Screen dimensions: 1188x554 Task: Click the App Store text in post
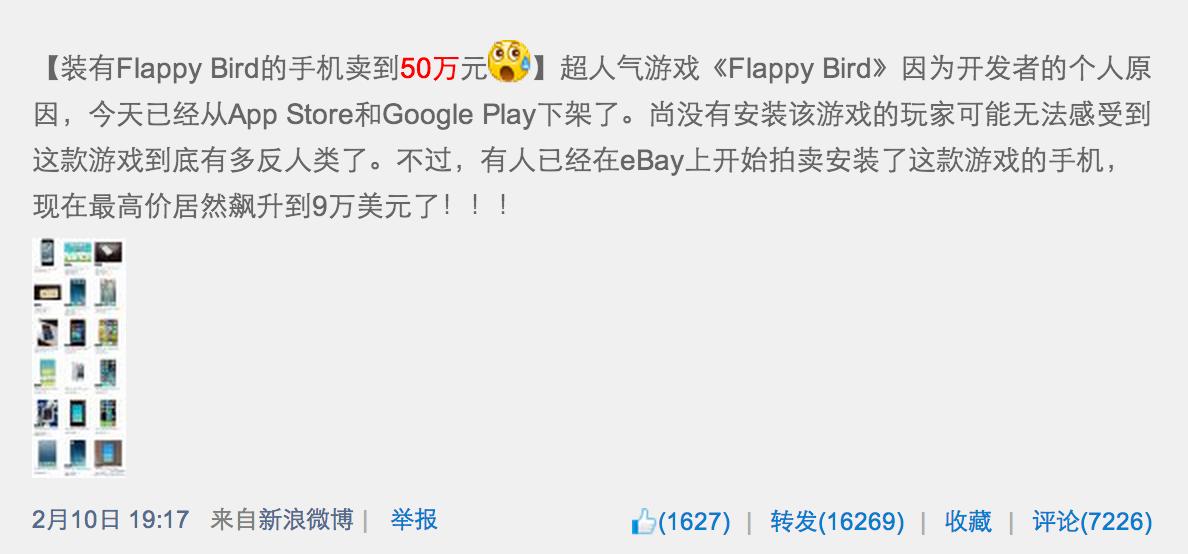tap(290, 115)
